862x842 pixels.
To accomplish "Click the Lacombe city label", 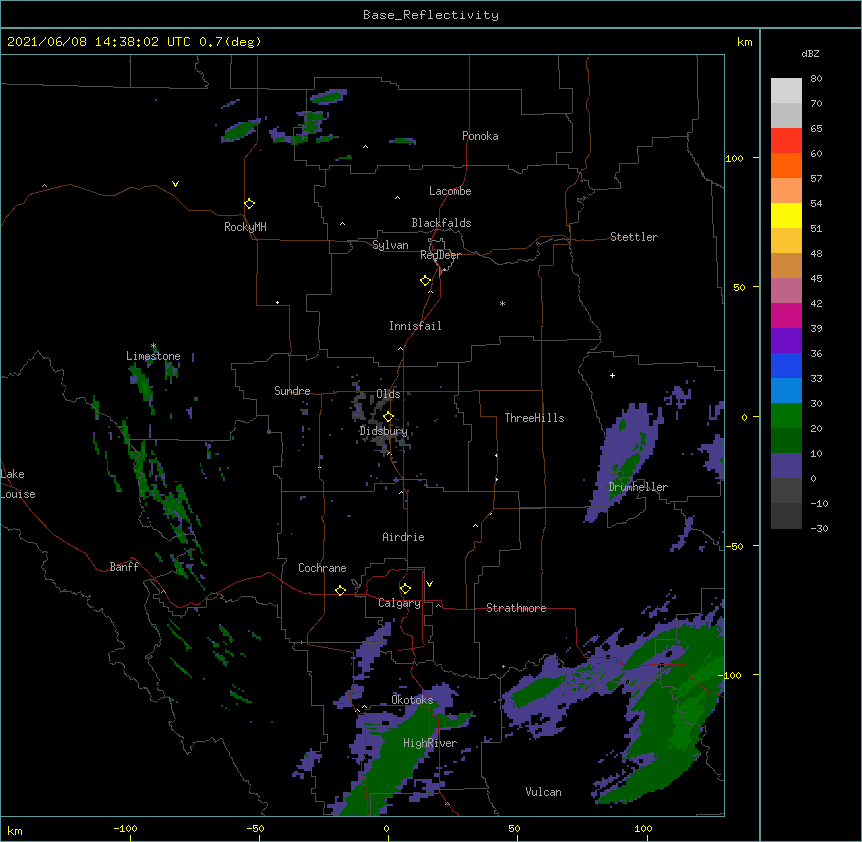I will click(x=450, y=191).
